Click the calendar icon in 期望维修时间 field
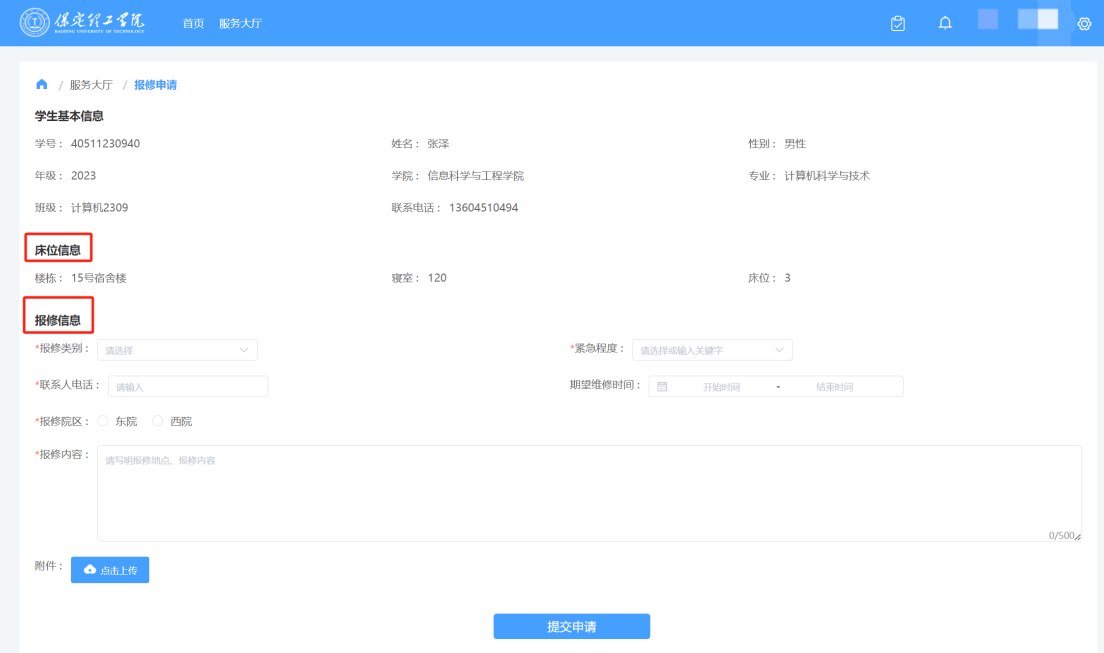 663,386
